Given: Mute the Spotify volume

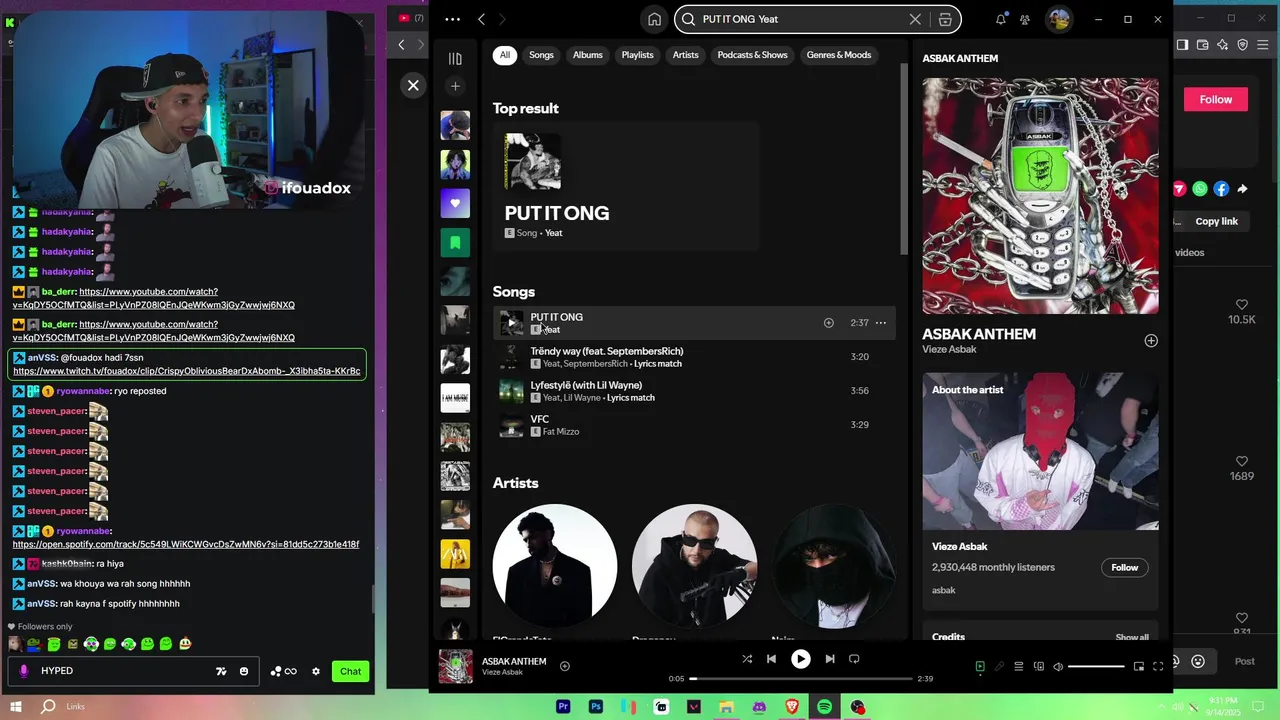Looking at the screenshot, I should 1058,667.
